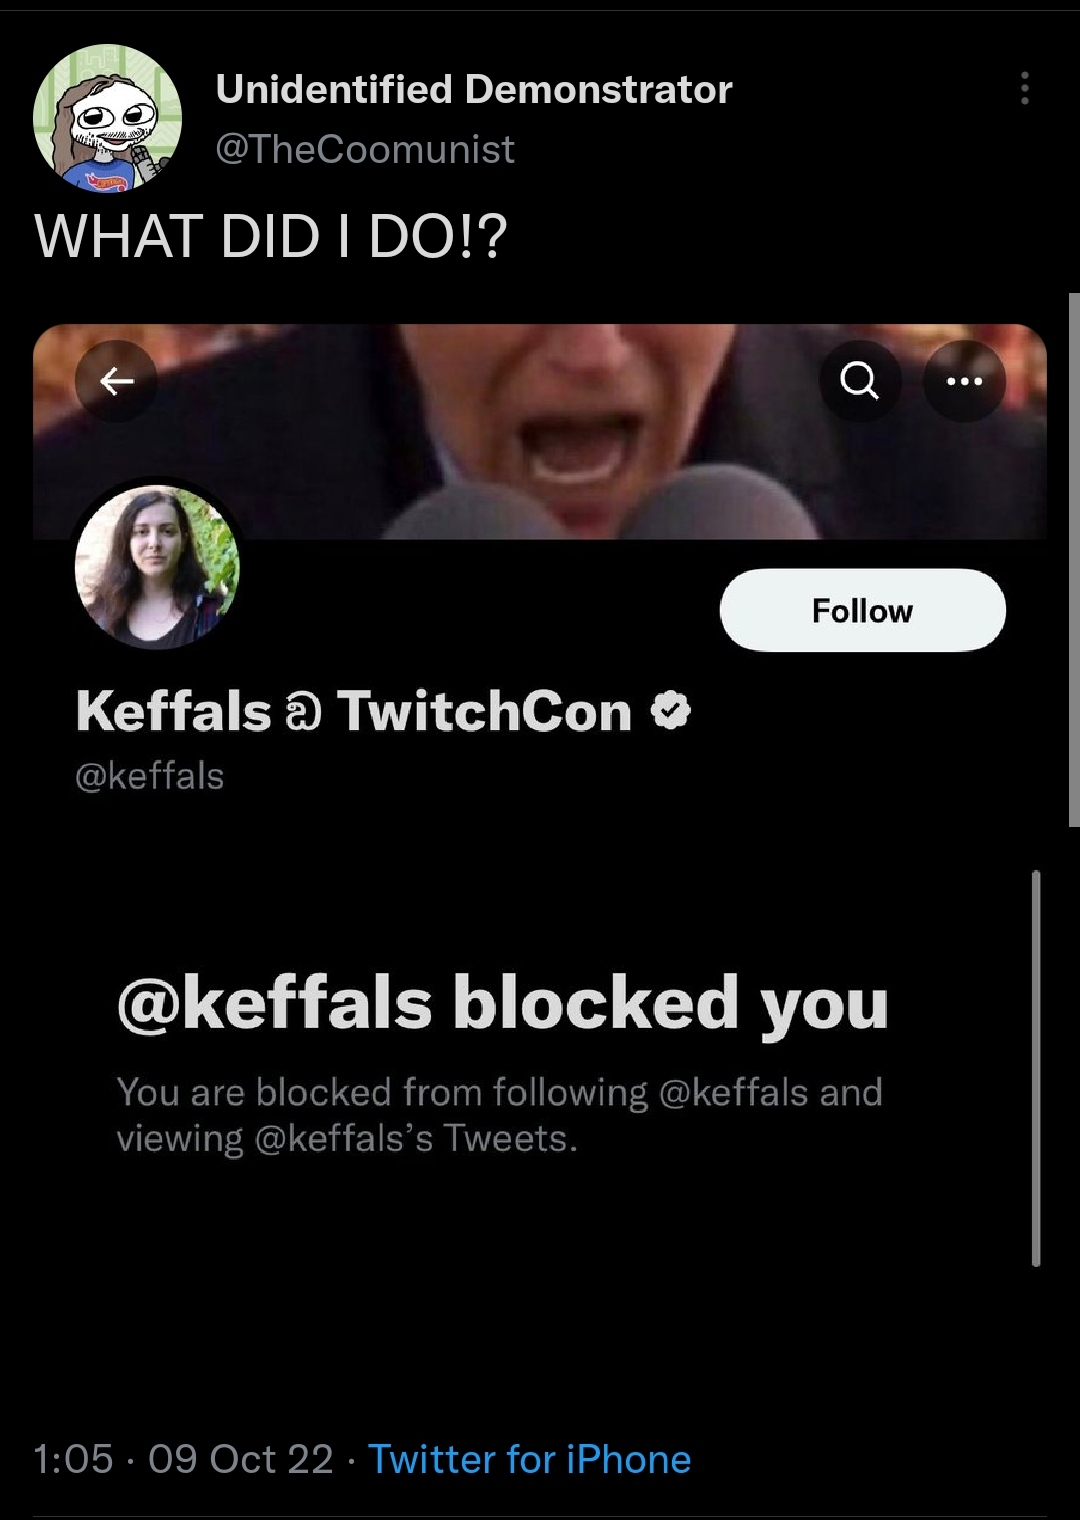The width and height of the screenshot is (1080, 1520).
Task: Click the Keffals TwitchCon profile name
Action: [x=353, y=712]
